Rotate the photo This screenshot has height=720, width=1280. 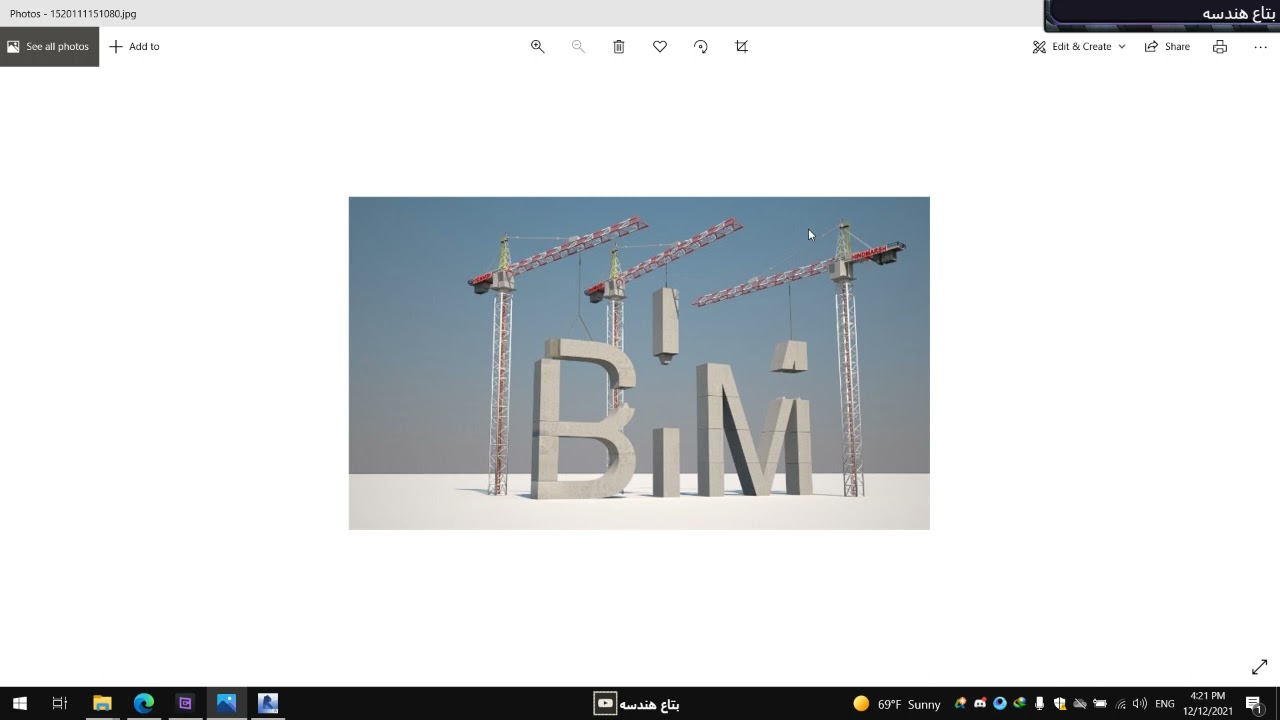(701, 46)
